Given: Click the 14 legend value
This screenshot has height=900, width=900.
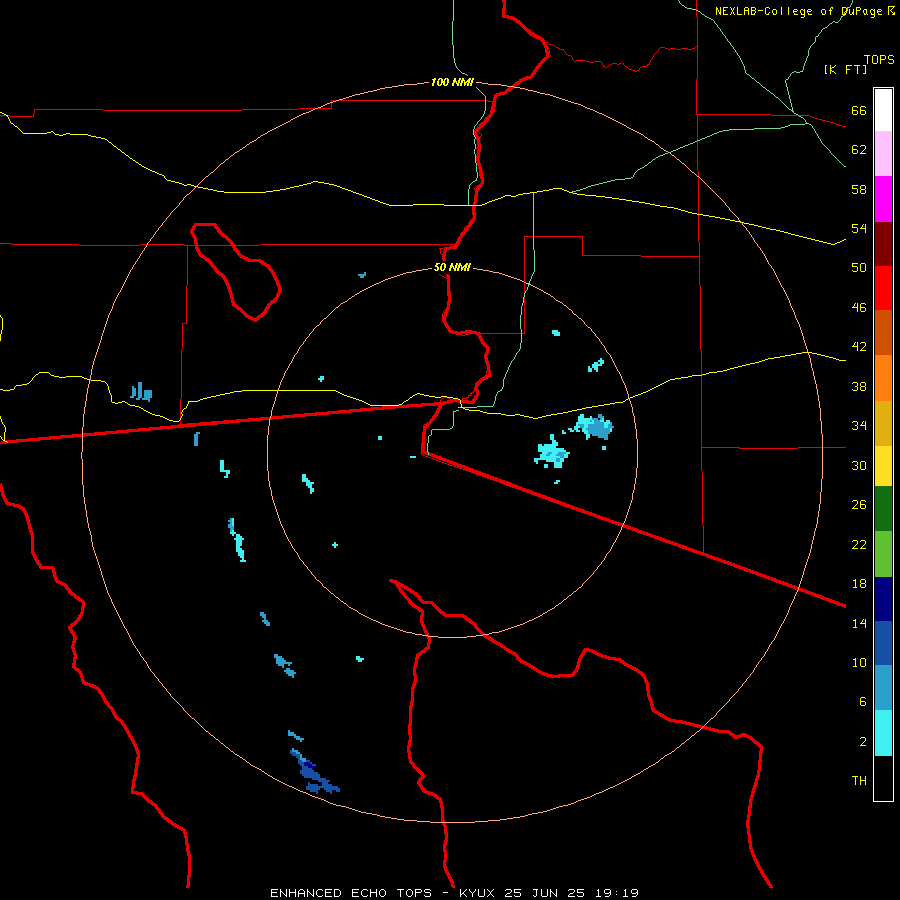Looking at the screenshot, I should tap(859, 623).
